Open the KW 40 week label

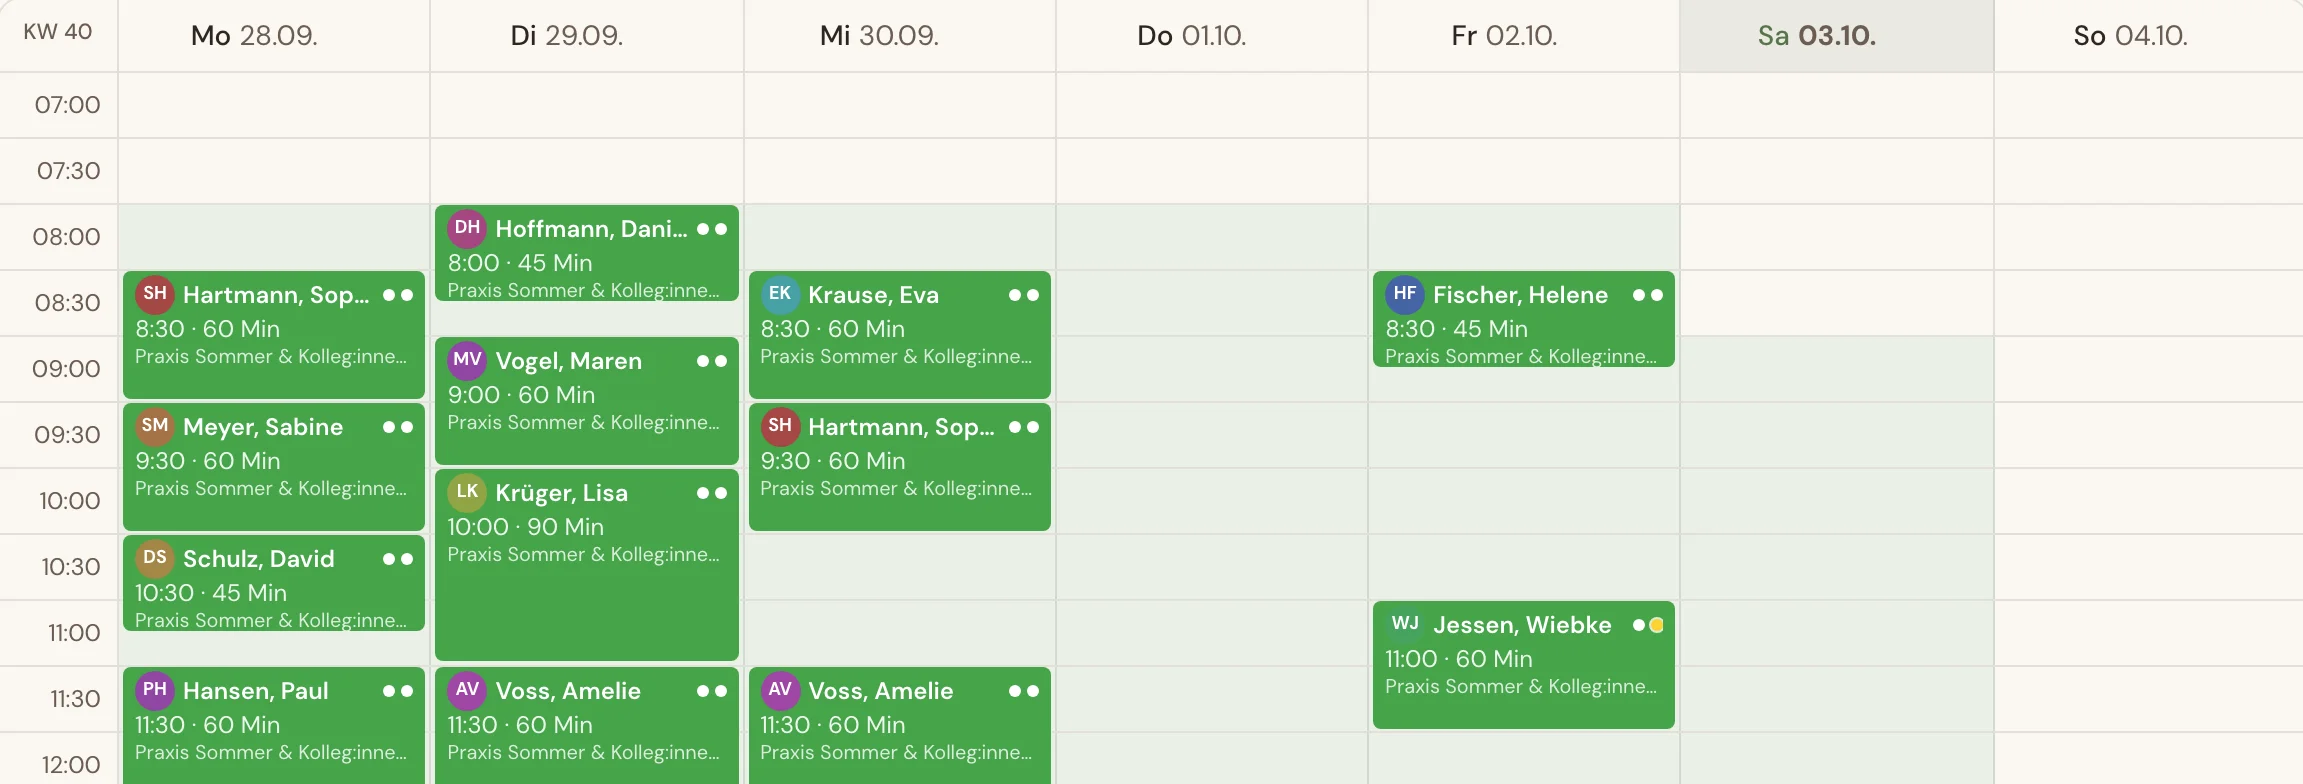[58, 32]
